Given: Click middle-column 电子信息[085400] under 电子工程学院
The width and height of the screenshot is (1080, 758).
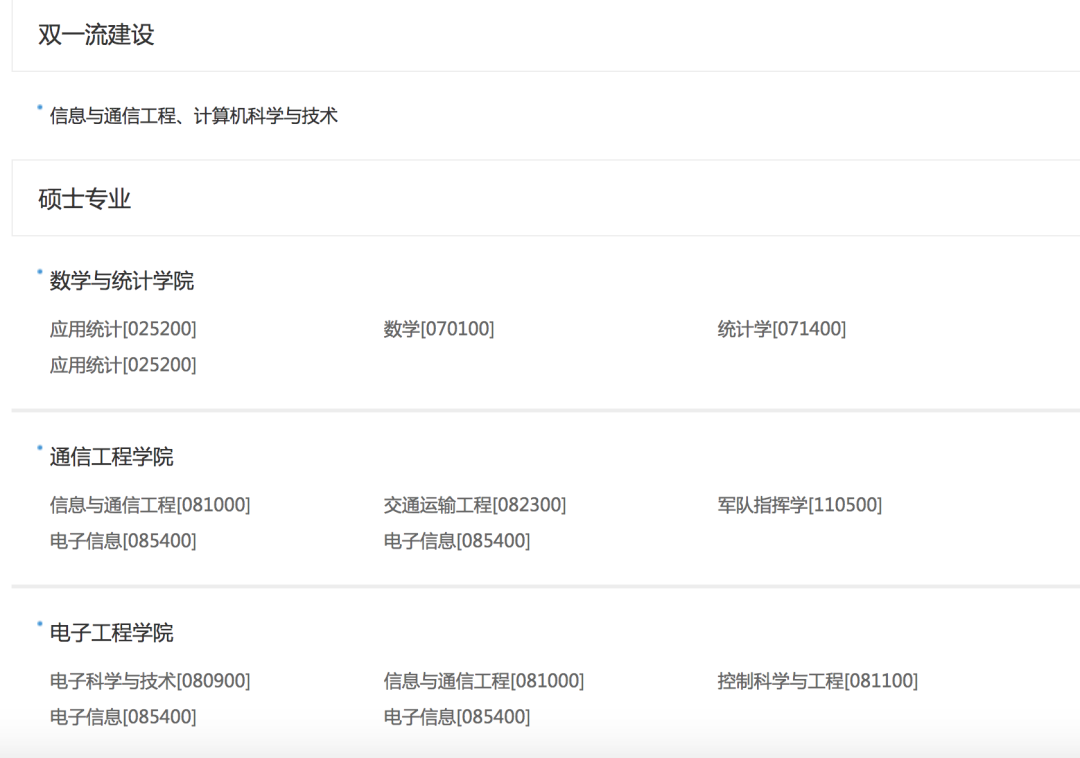Looking at the screenshot, I should tap(456, 717).
